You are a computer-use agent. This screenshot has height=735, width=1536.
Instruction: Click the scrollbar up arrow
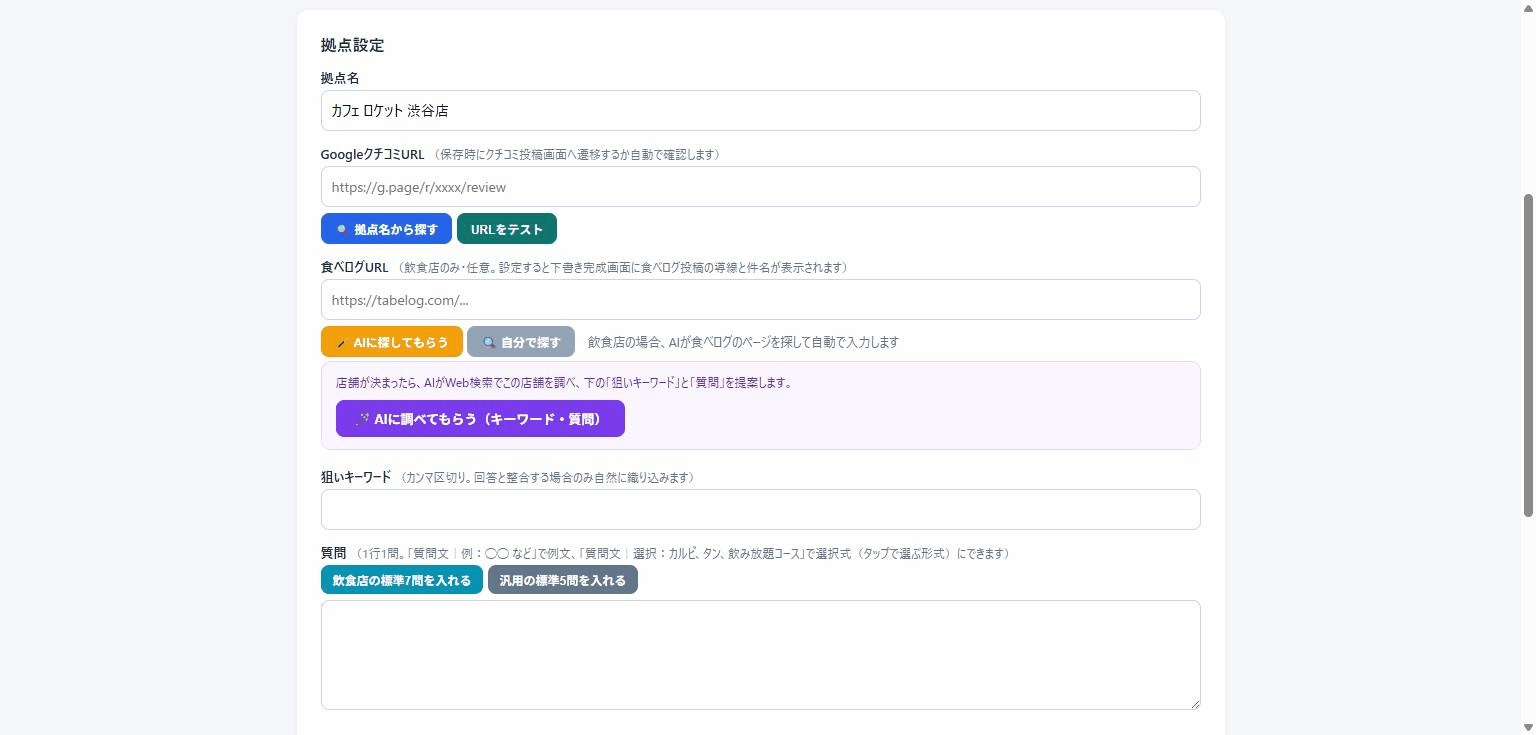point(1528,7)
